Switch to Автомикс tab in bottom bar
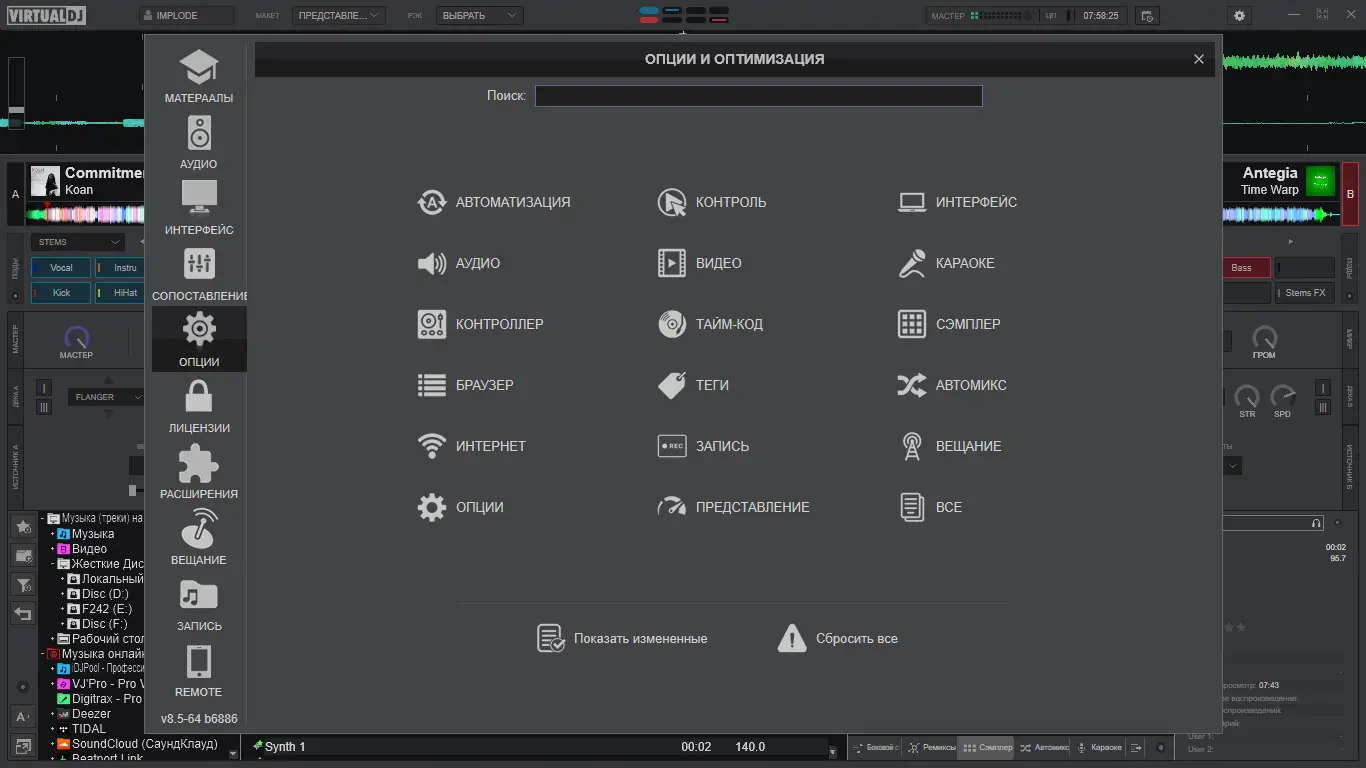This screenshot has height=768, width=1366. [x=1044, y=747]
